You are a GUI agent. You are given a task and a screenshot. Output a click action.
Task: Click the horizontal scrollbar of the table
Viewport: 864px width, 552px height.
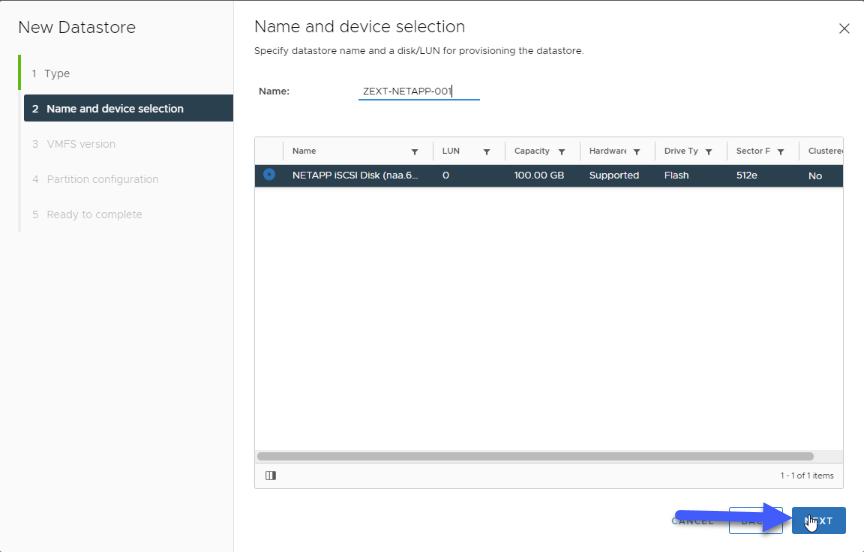click(x=535, y=456)
